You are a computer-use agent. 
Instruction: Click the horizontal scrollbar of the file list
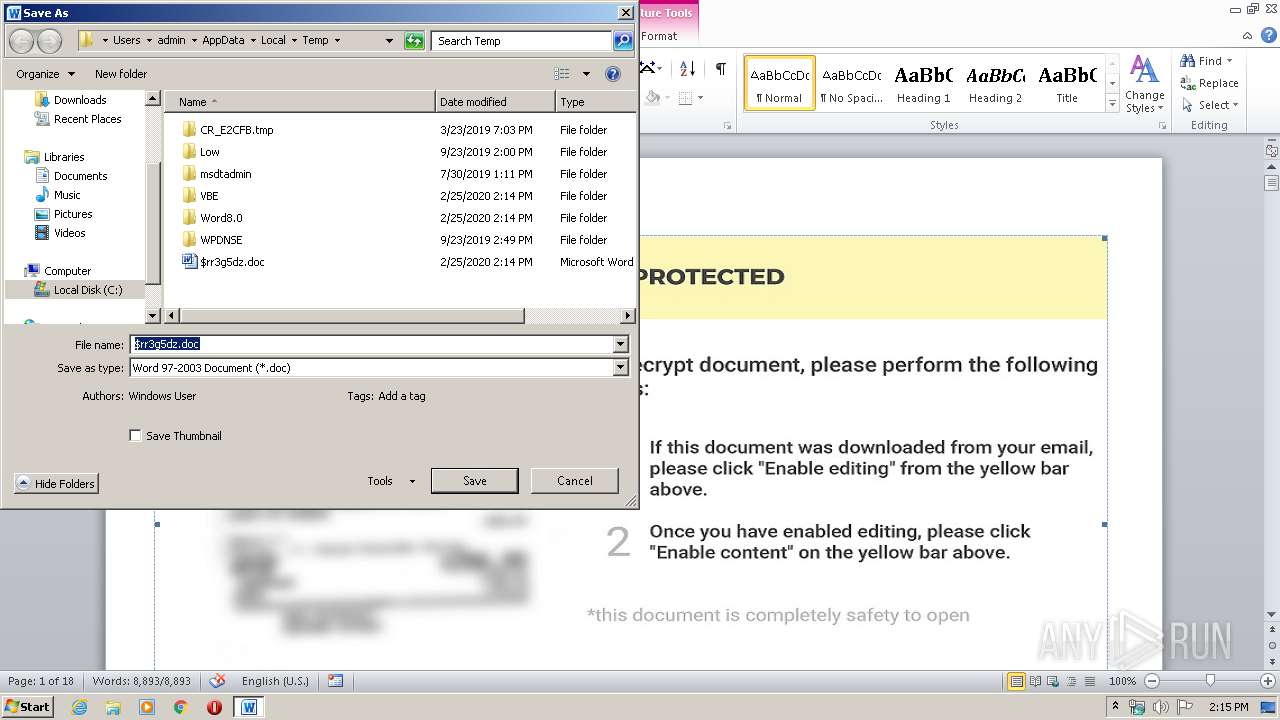tap(351, 316)
